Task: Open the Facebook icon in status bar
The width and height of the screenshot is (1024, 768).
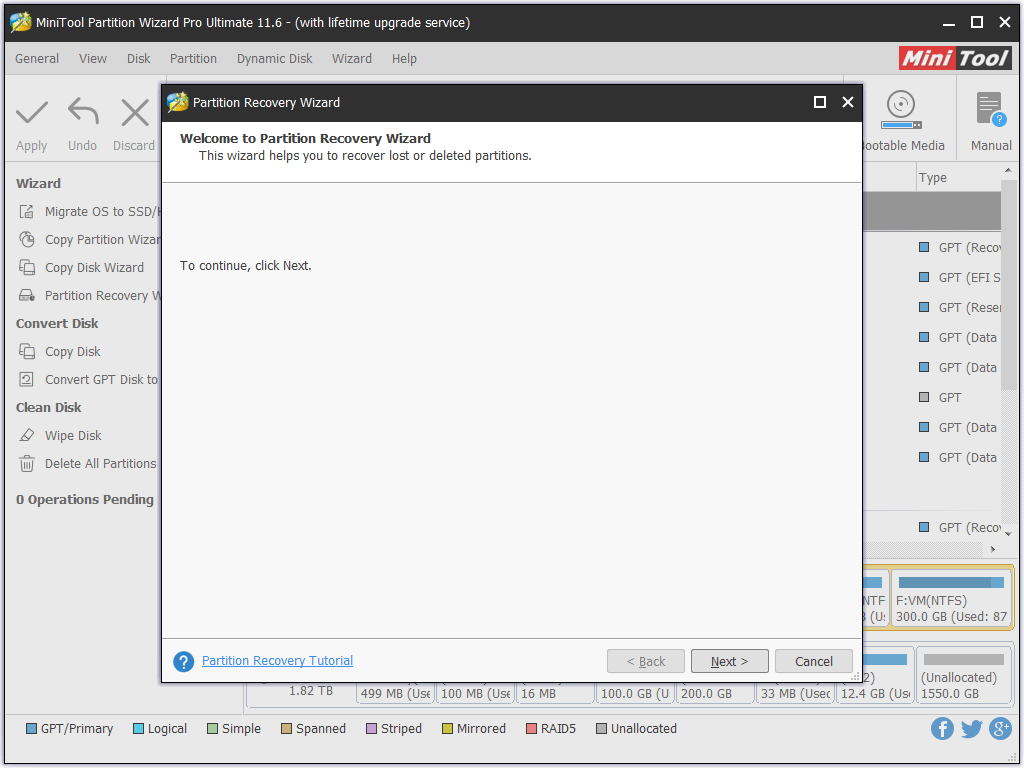Action: (942, 728)
